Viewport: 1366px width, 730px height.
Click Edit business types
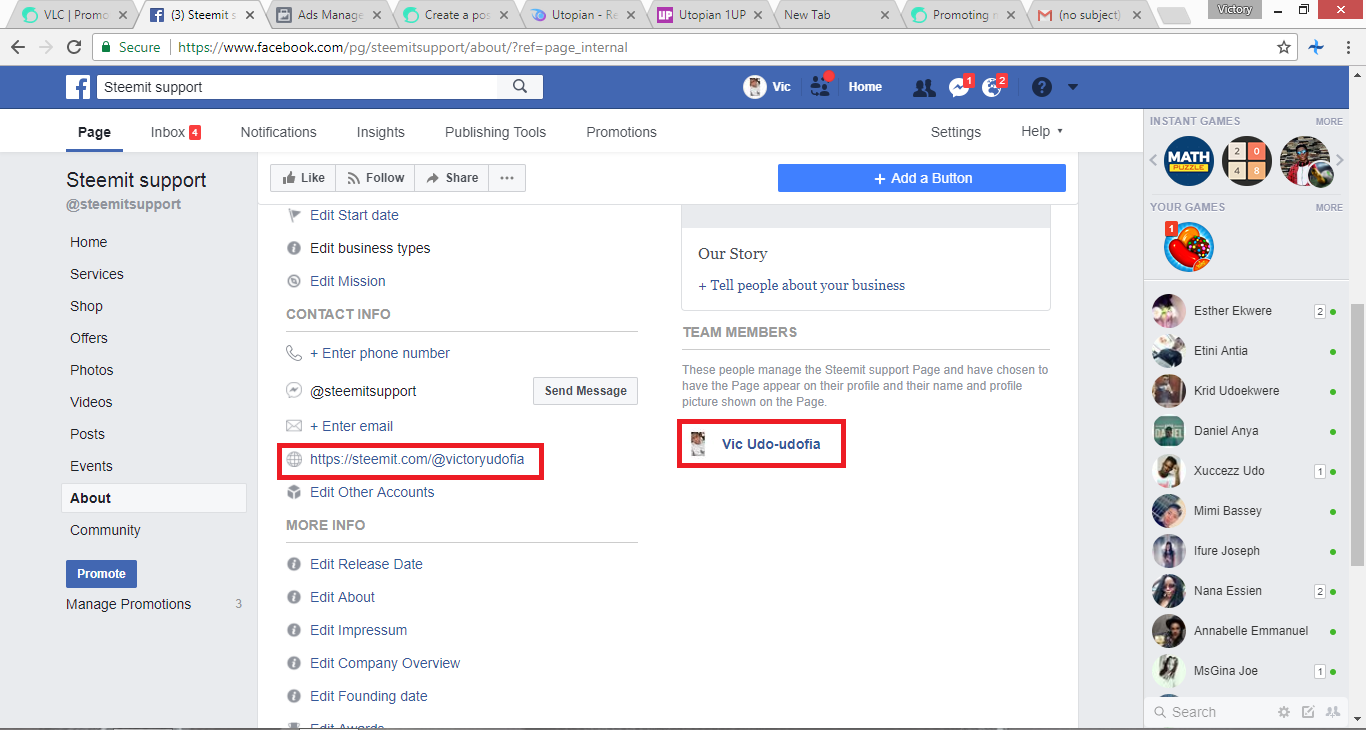[370, 248]
